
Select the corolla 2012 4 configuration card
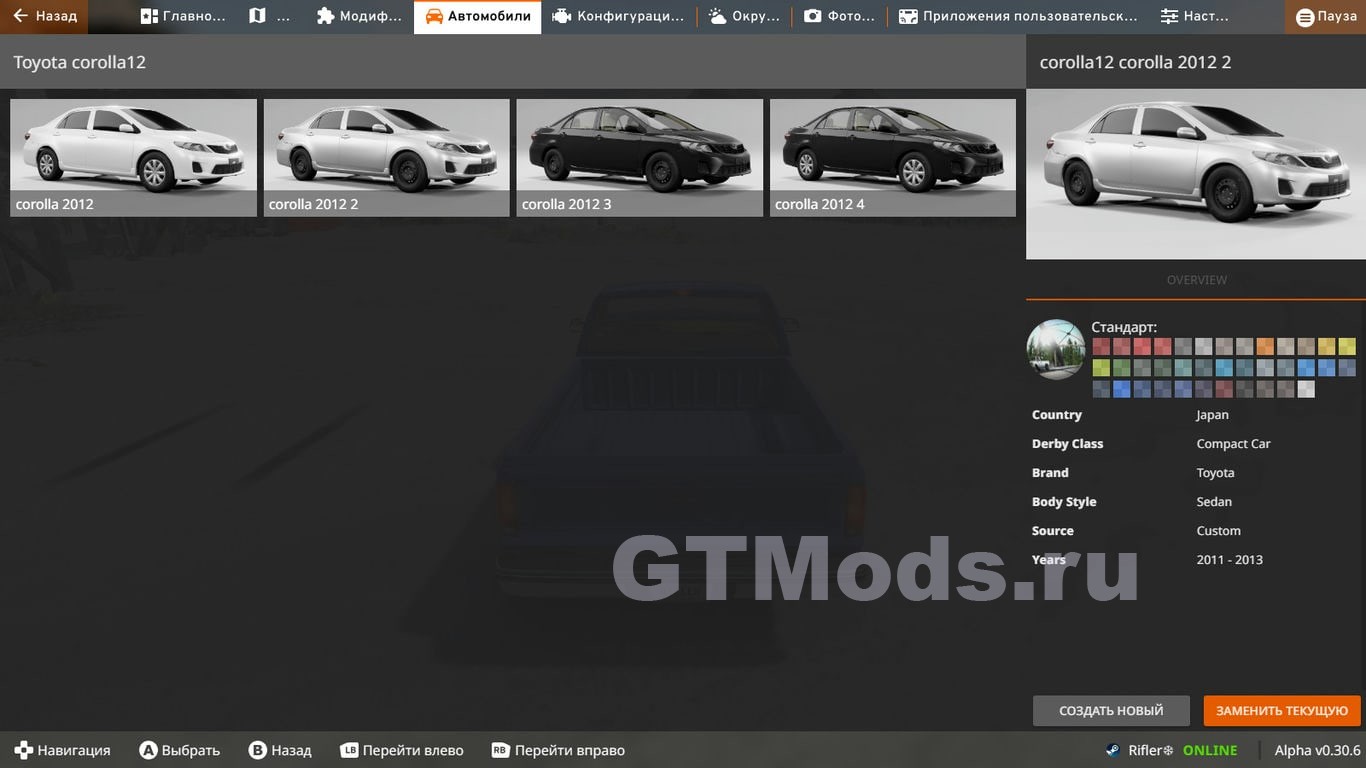point(892,157)
